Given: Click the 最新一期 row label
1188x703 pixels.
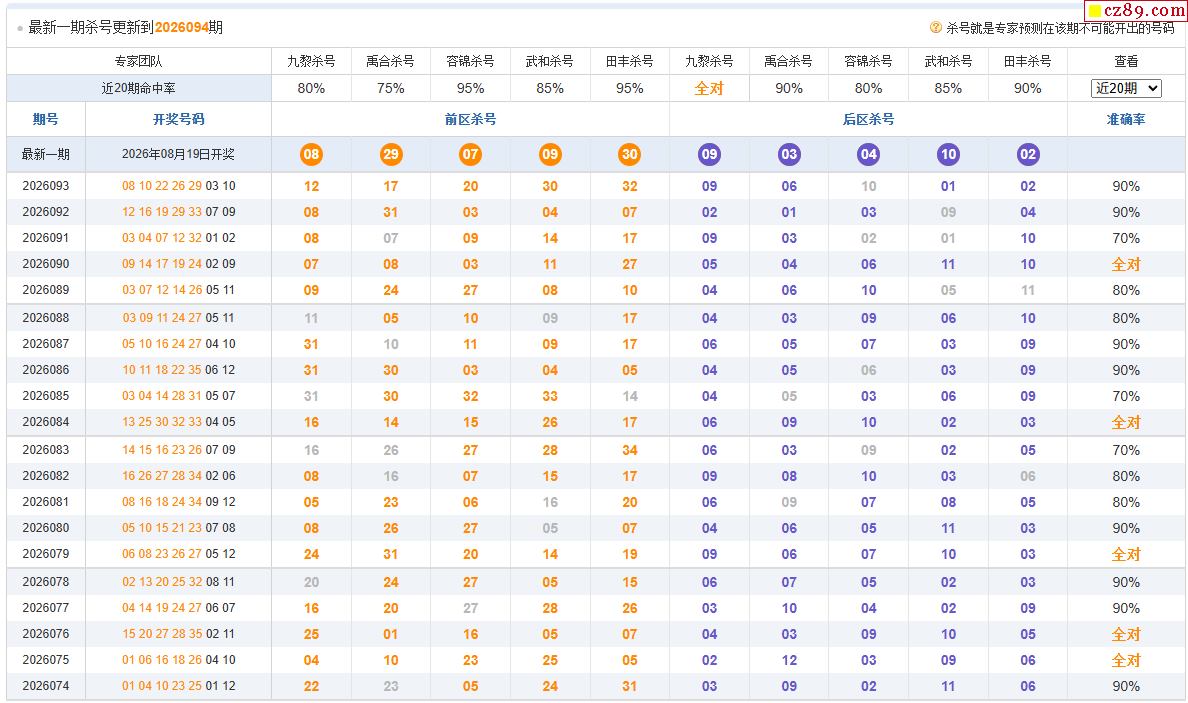Looking at the screenshot, I should click(45, 154).
